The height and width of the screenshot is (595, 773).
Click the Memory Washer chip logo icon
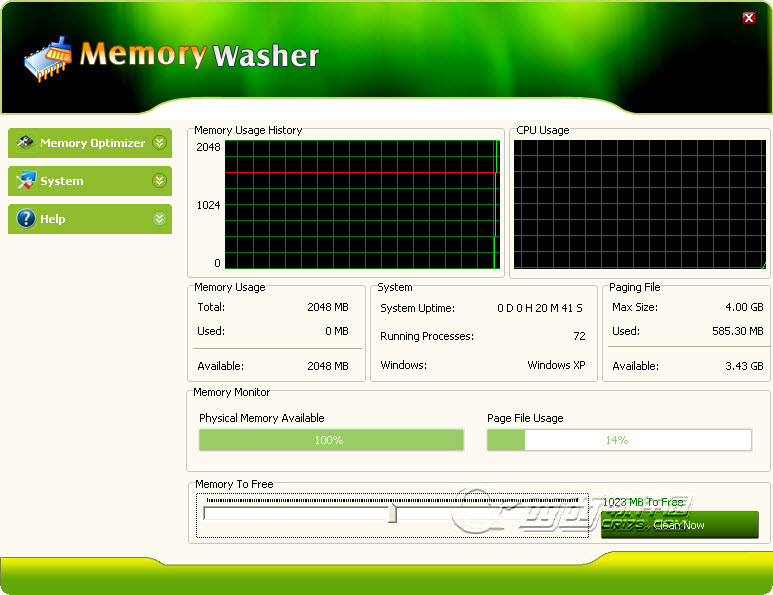(48, 58)
